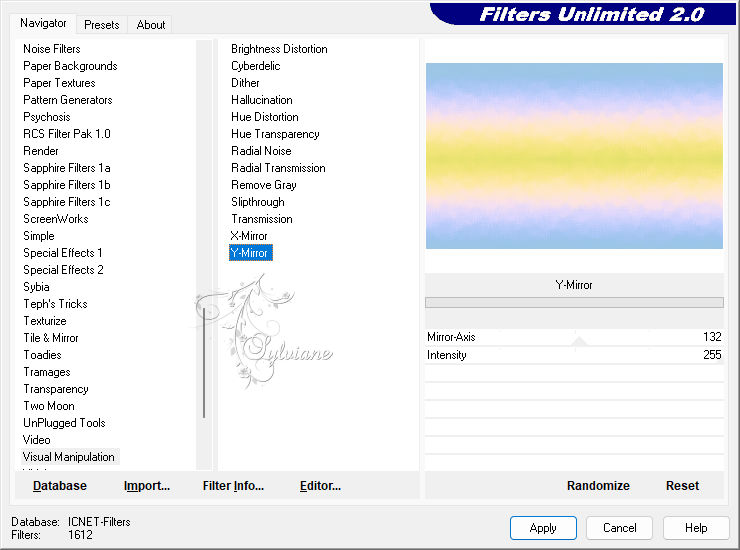
Task: Click Import... button
Action: (x=147, y=486)
